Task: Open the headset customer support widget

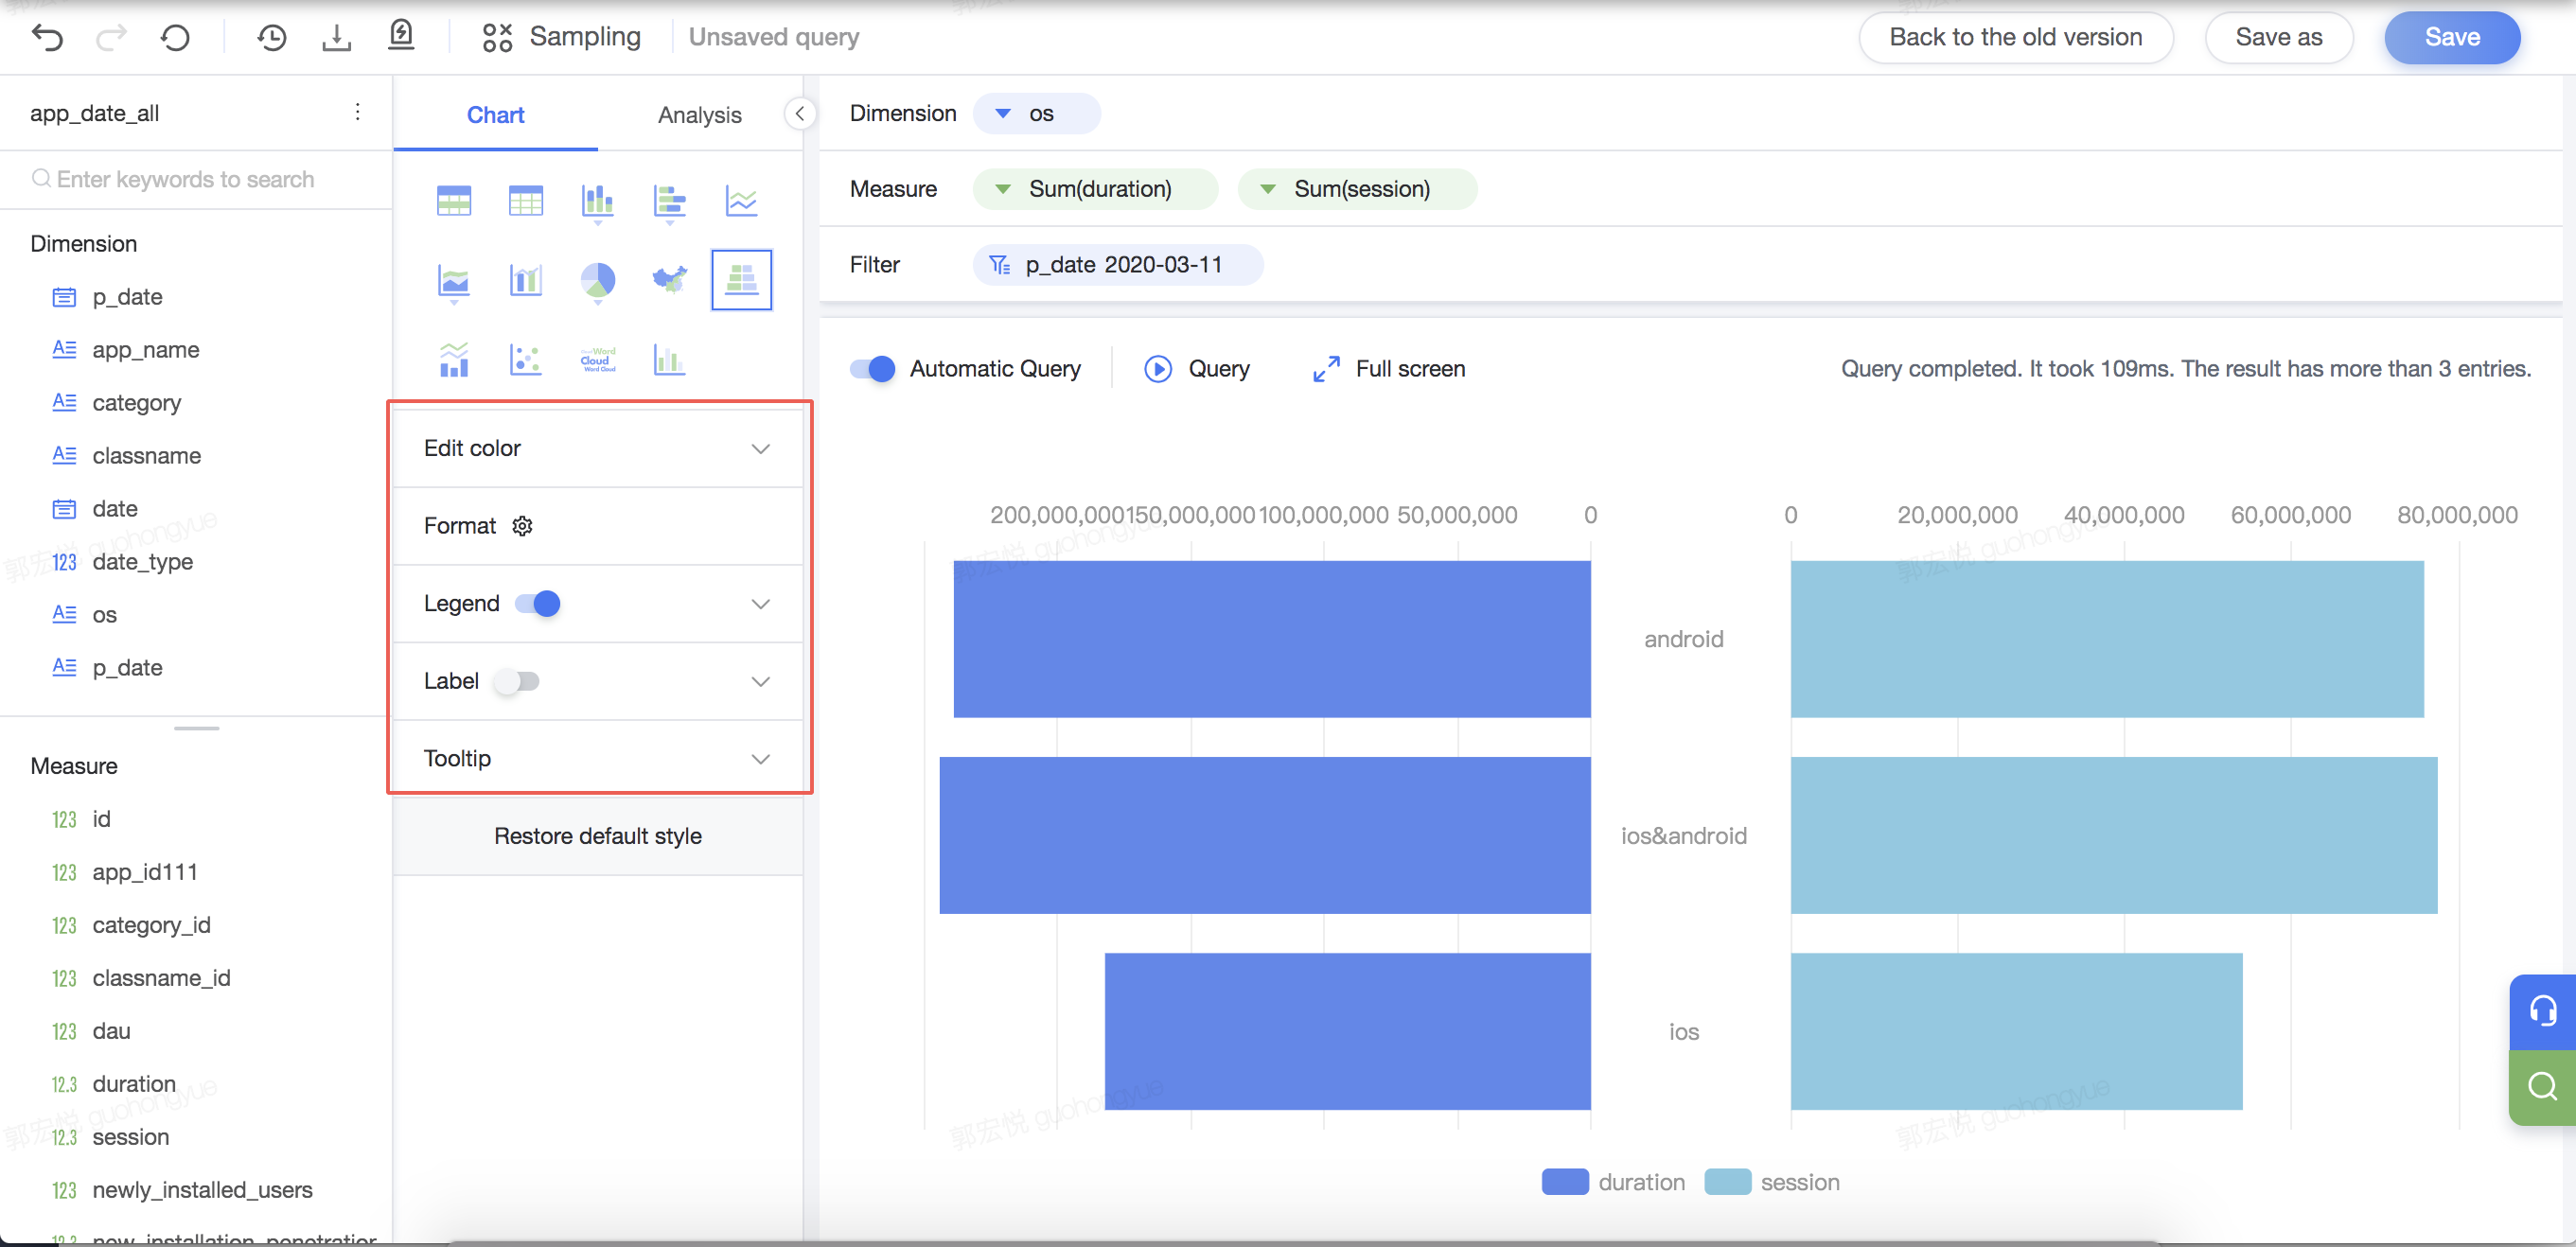Action: 2542,1012
